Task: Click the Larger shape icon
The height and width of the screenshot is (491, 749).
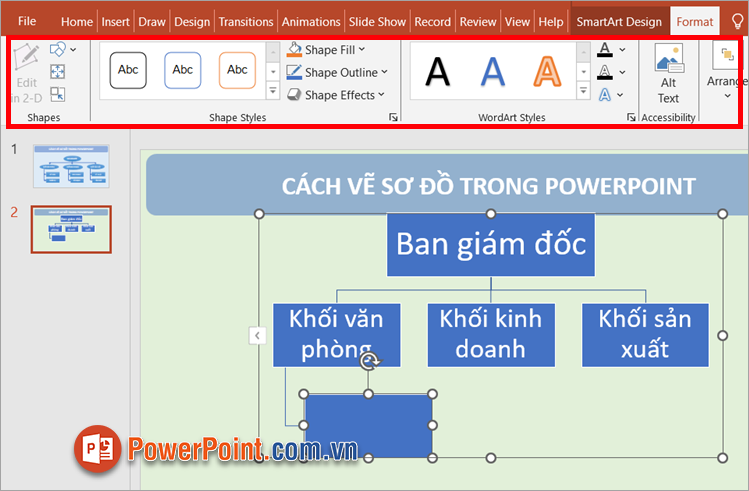Action: pyautogui.click(x=57, y=72)
